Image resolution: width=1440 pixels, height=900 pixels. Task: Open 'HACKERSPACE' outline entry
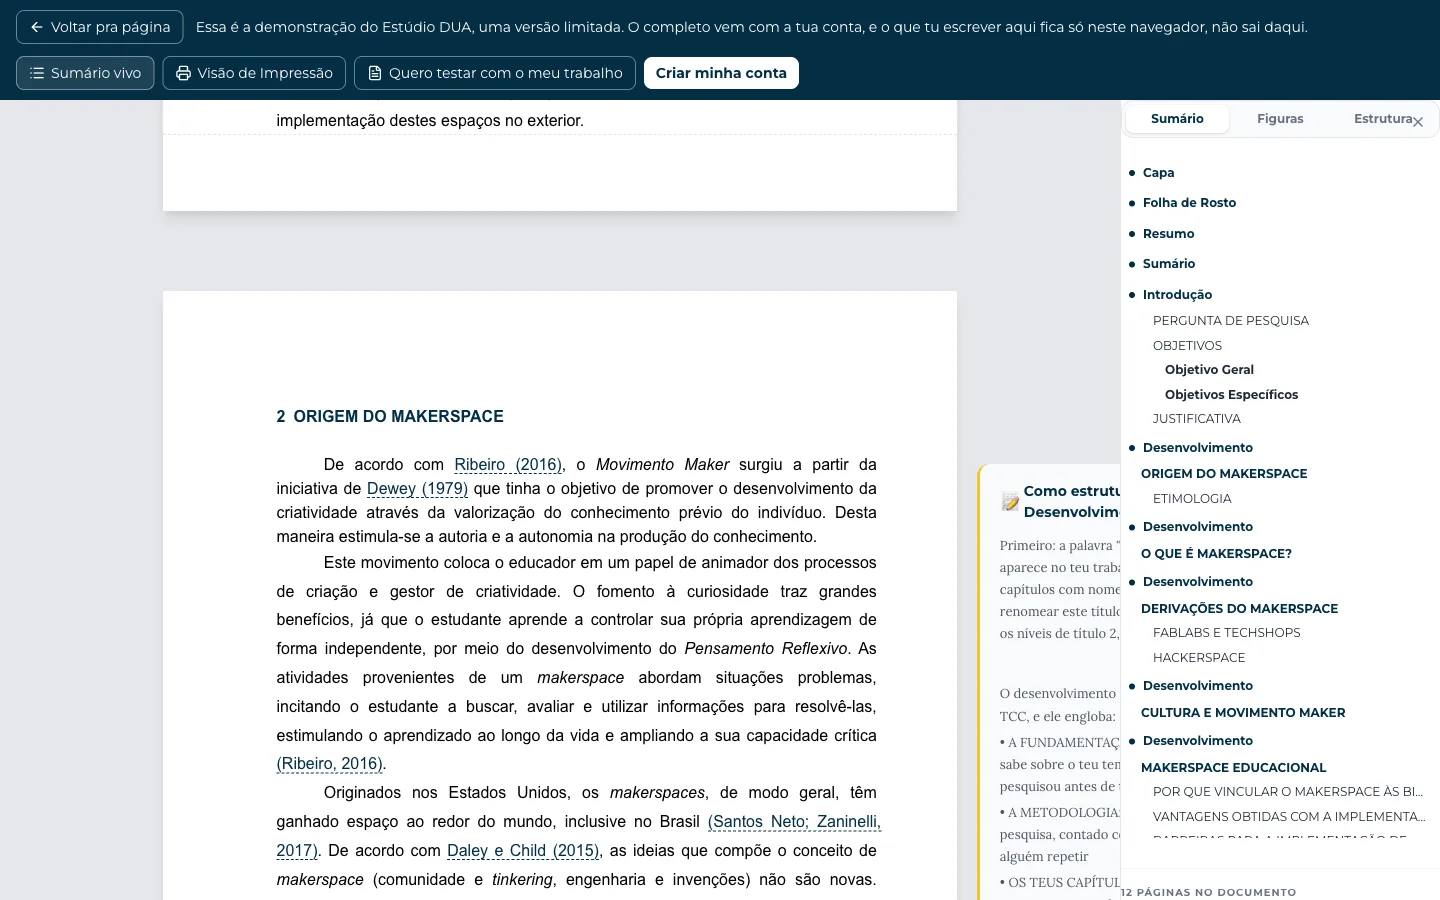(1199, 658)
